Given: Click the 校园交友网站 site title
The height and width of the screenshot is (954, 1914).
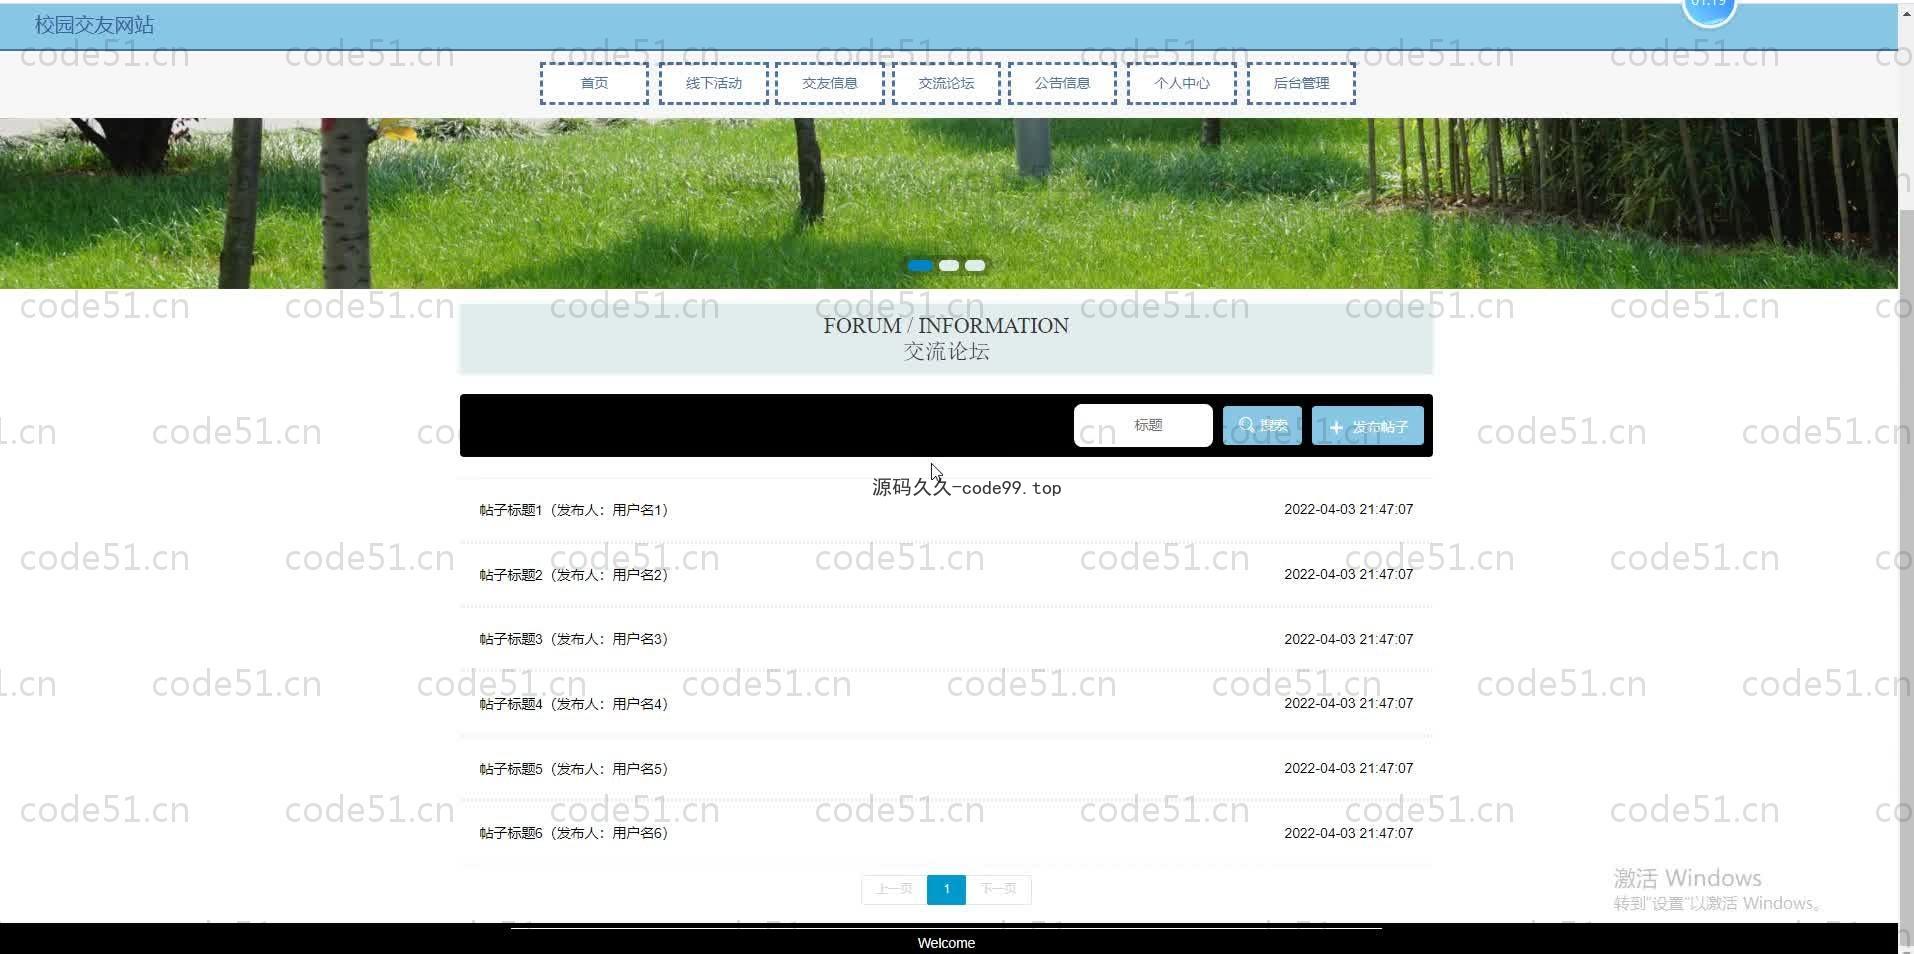Looking at the screenshot, I should (x=94, y=25).
